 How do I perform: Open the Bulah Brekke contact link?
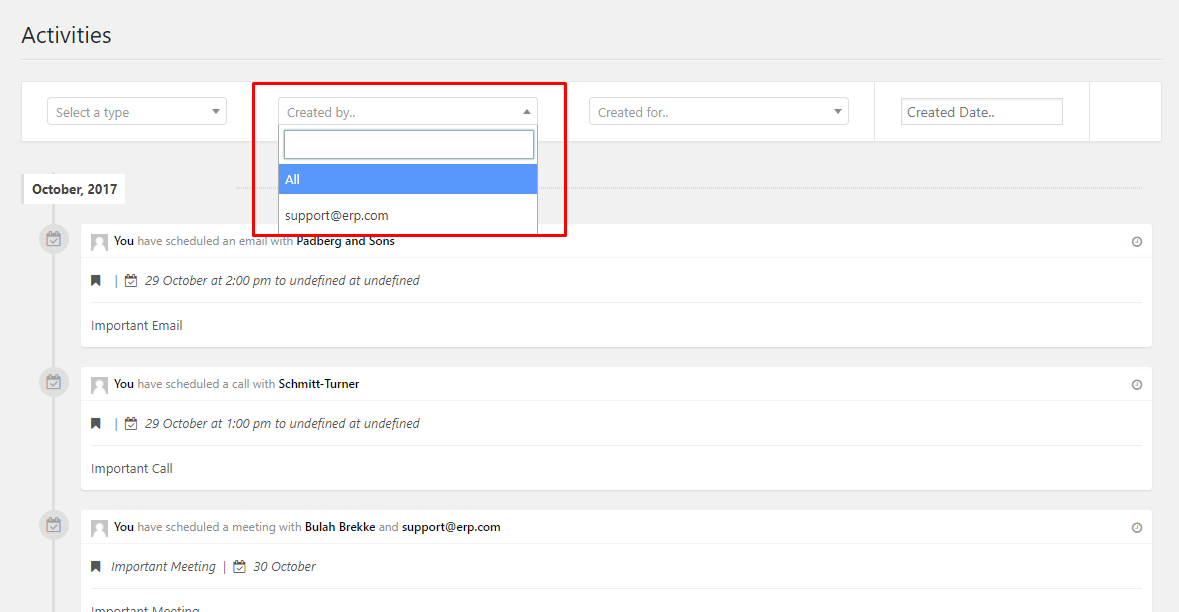coord(340,527)
